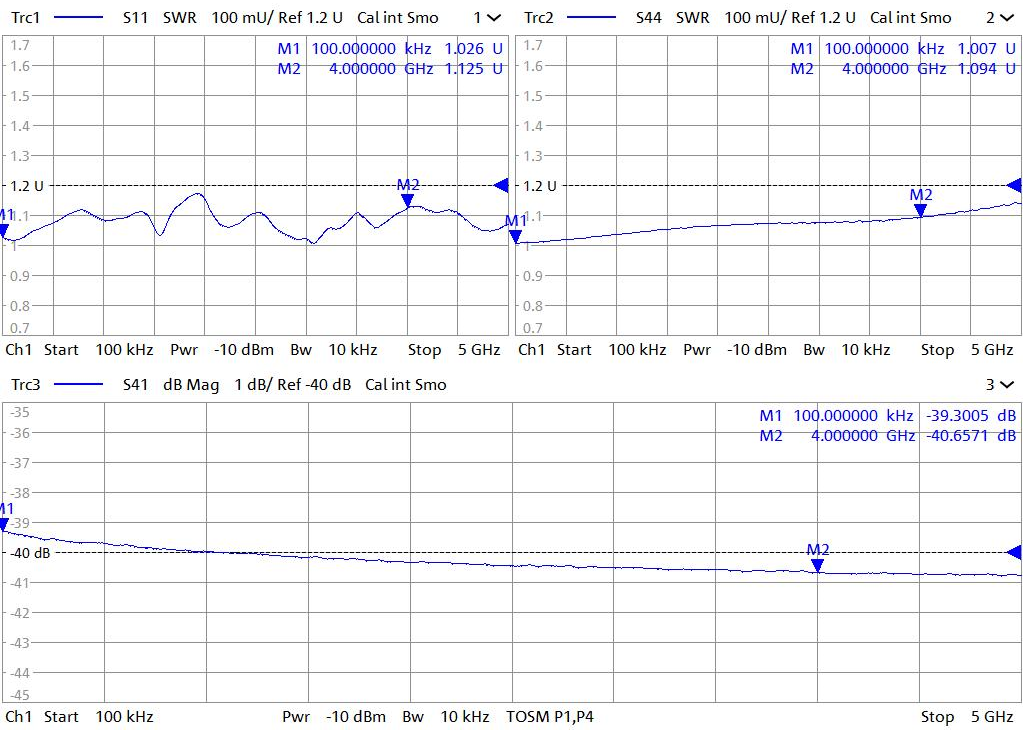Click the -40 dB reference level triangle
The width and height of the screenshot is (1023, 730).
(x=1014, y=552)
